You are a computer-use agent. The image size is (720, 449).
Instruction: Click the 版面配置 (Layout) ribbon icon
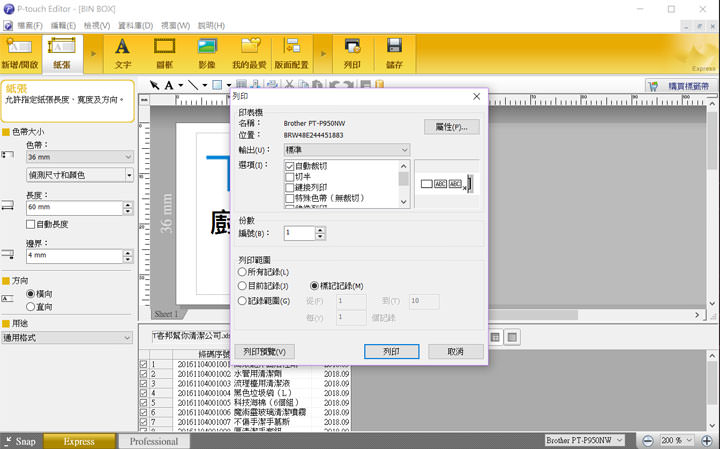[292, 54]
